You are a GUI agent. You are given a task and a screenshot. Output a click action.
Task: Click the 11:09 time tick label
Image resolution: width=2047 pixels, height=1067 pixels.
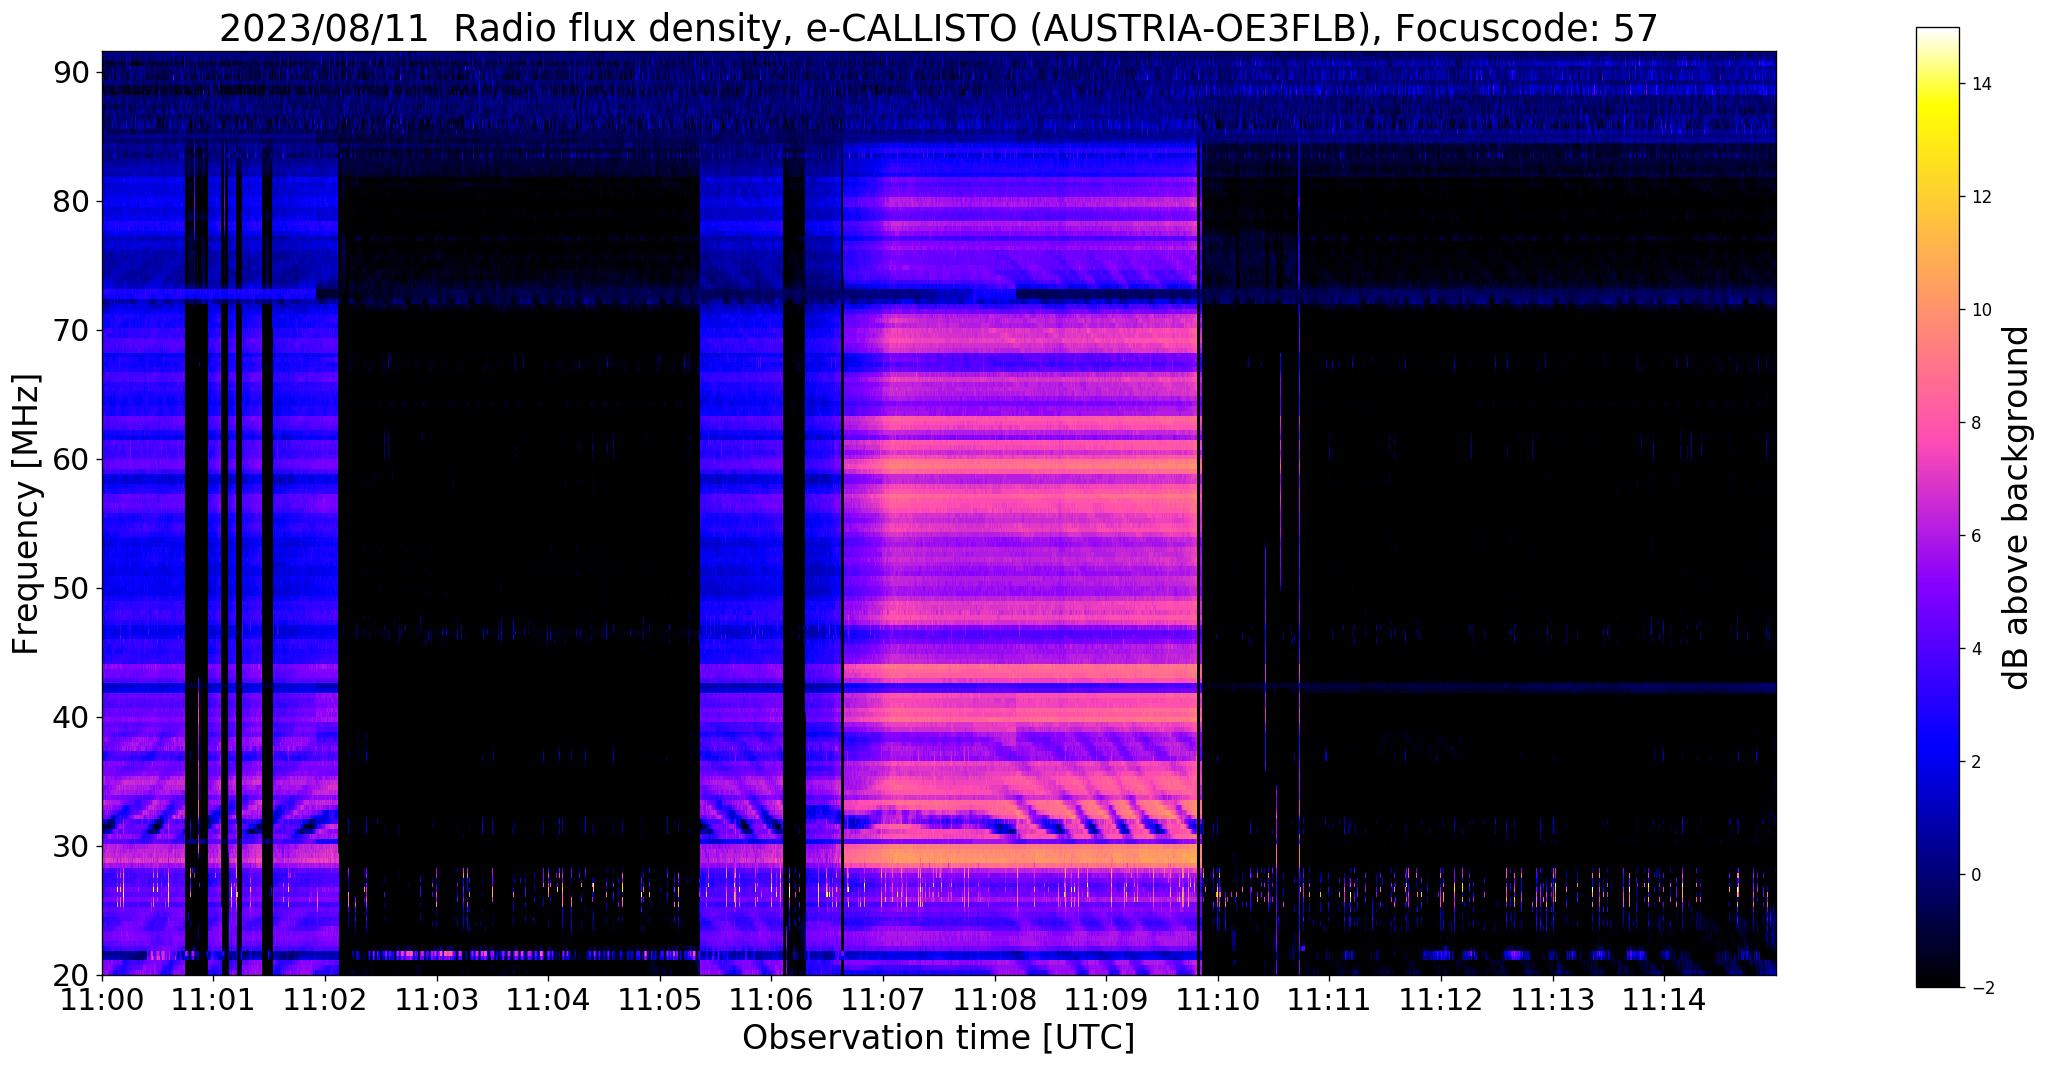[1106, 999]
